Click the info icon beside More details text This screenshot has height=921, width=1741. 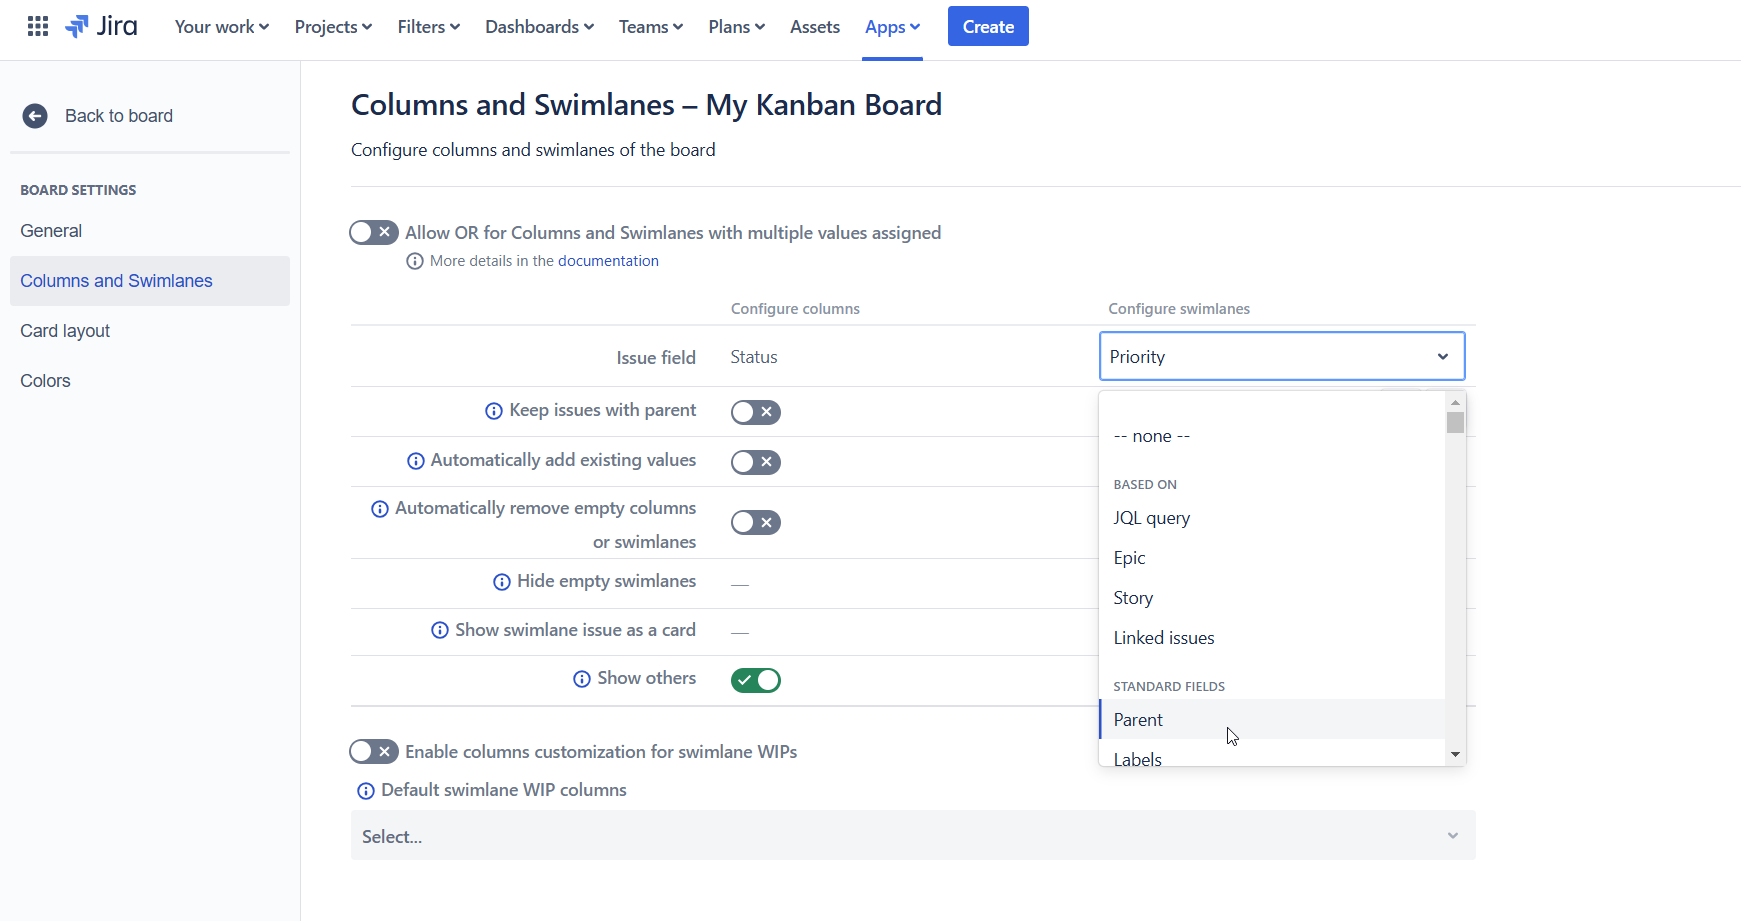coord(415,260)
